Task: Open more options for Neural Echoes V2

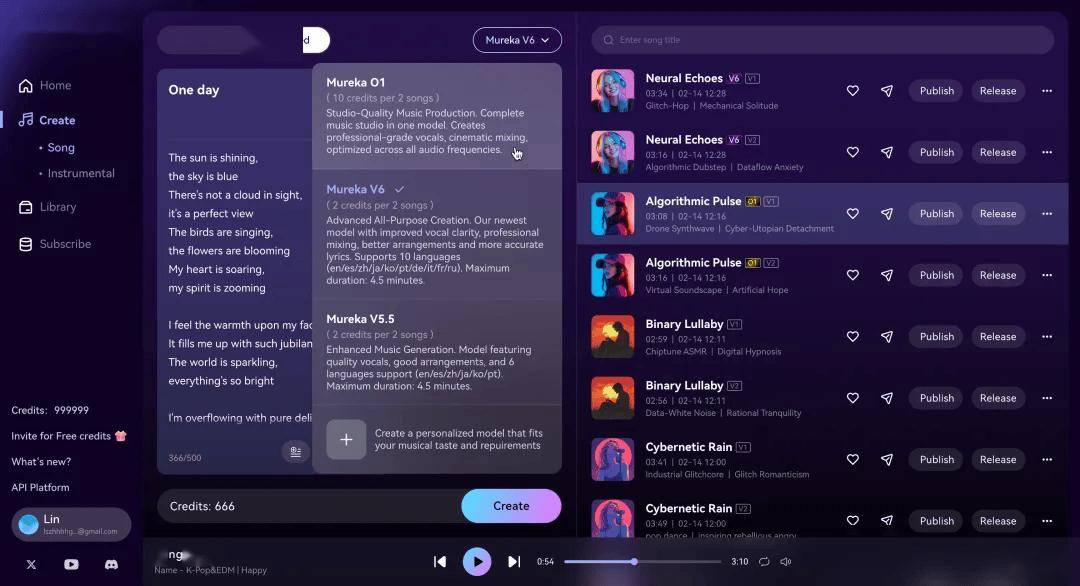Action: tap(1047, 152)
